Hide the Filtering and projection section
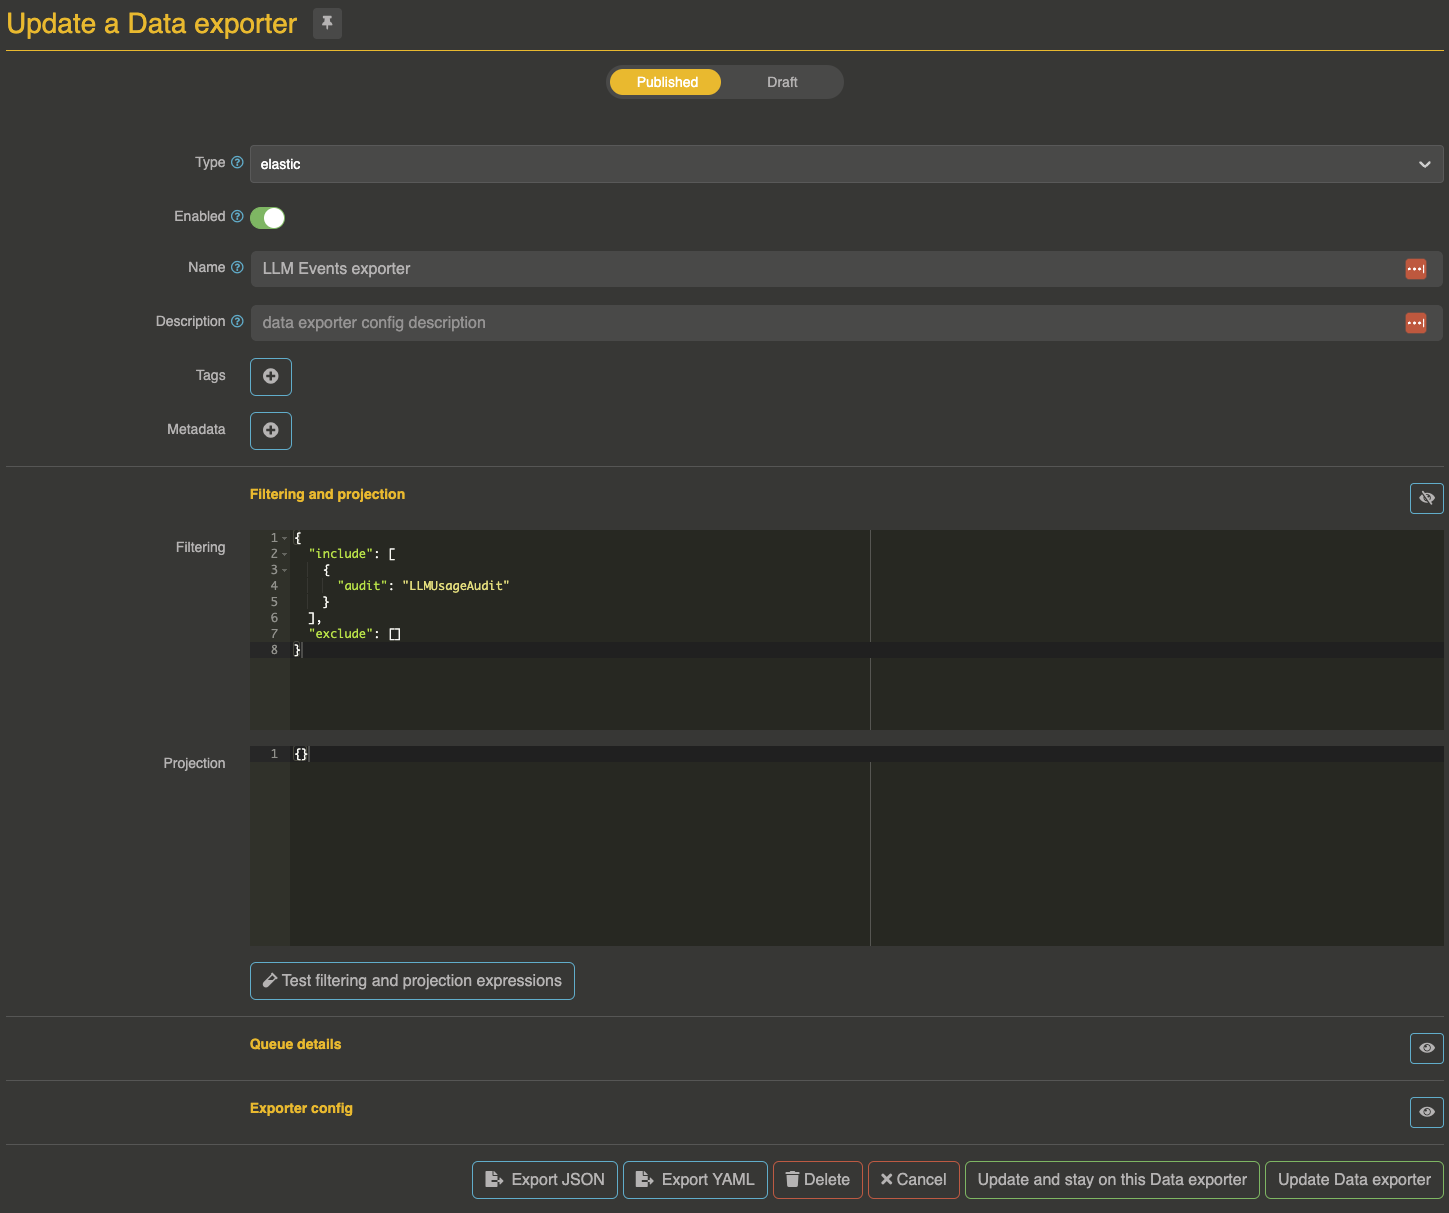1449x1213 pixels. pyautogui.click(x=1426, y=498)
